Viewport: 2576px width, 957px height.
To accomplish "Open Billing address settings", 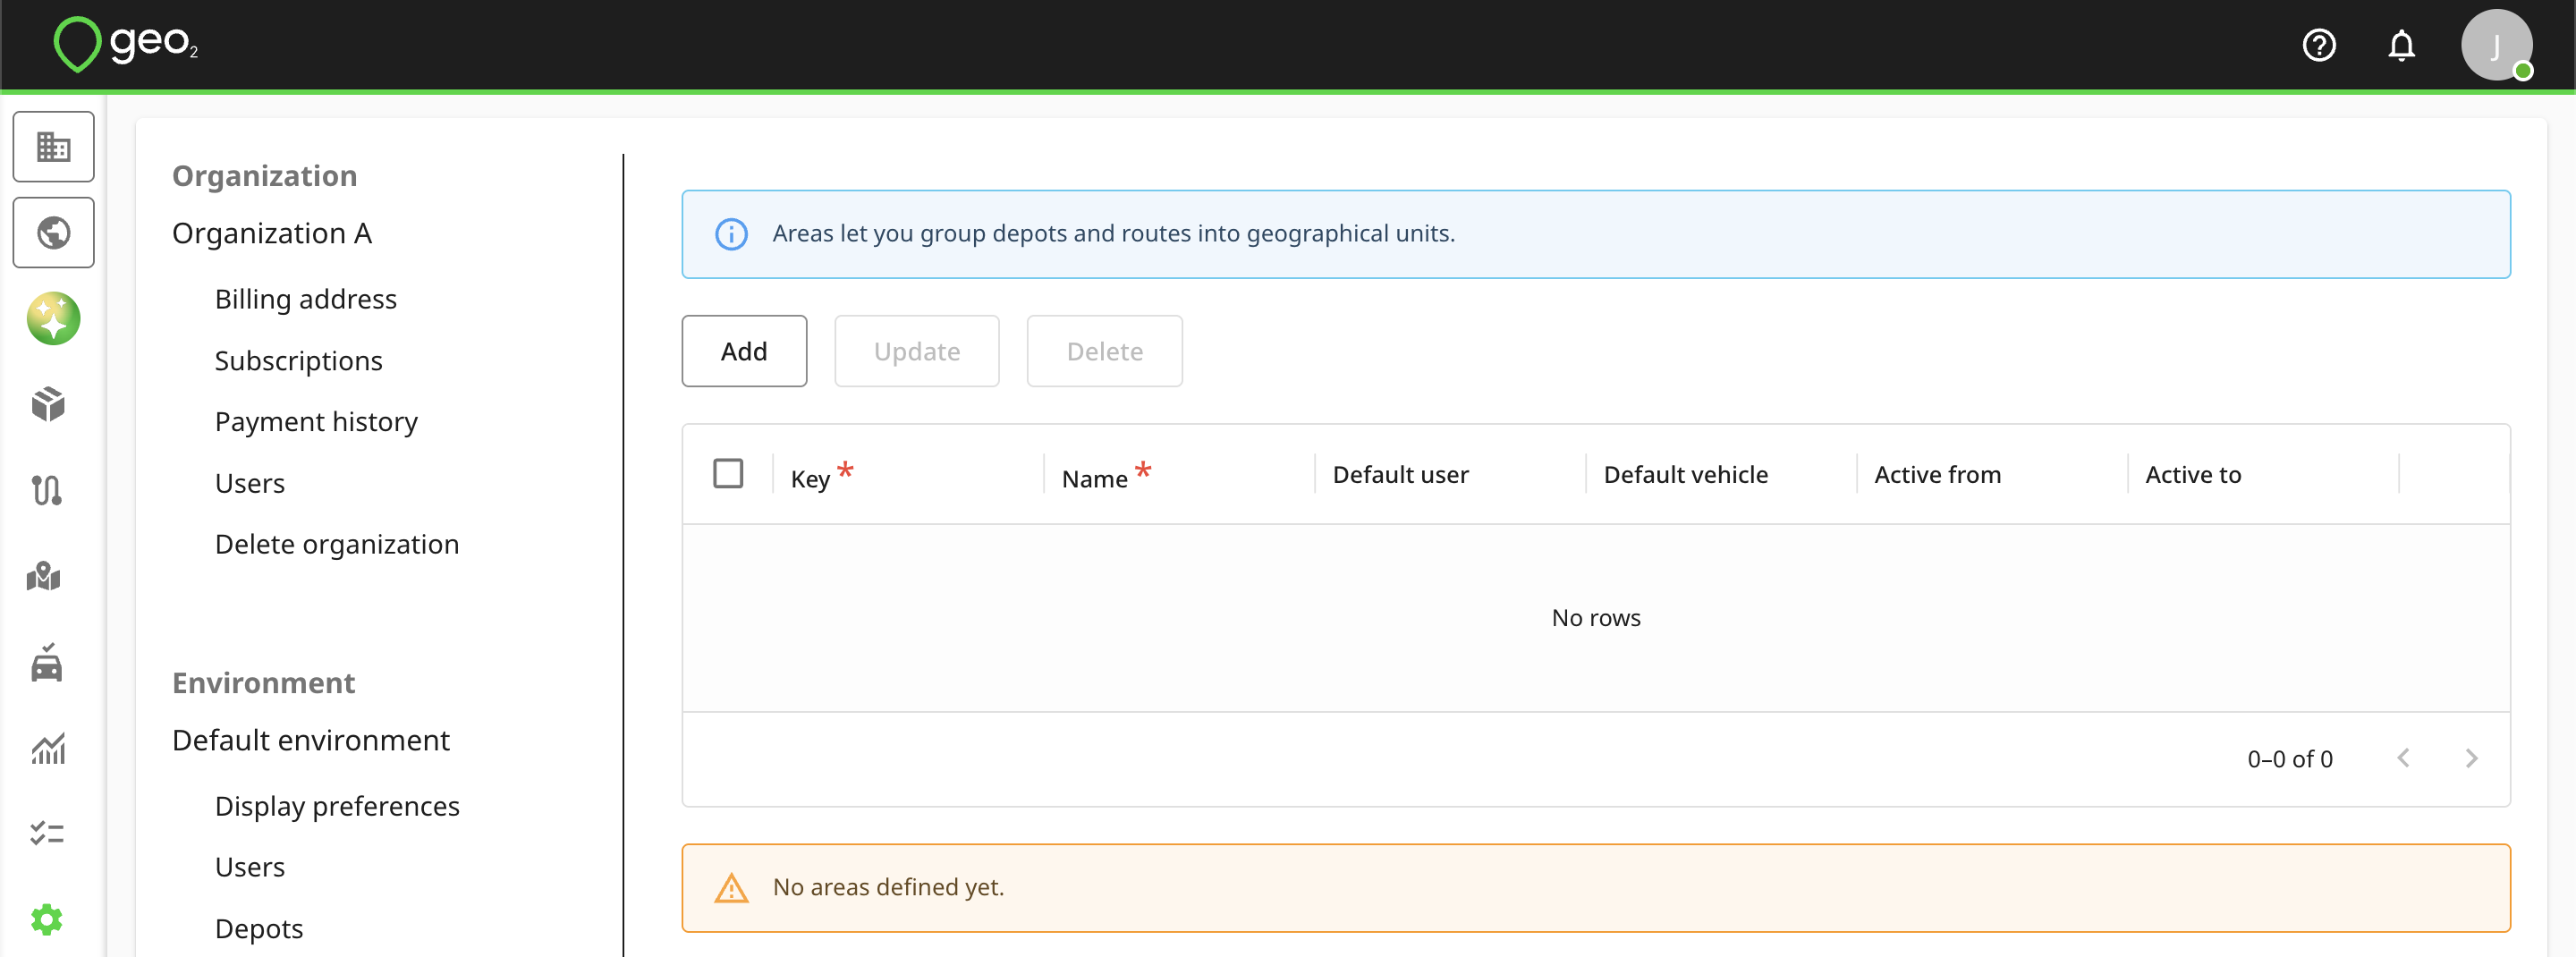I will [306, 299].
